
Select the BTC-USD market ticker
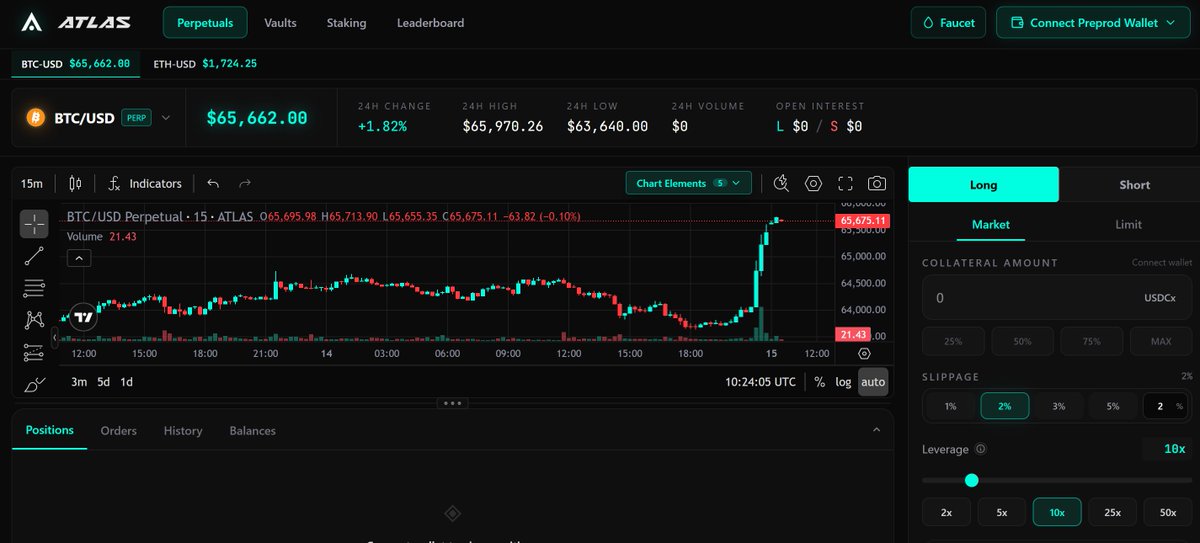[76, 63]
